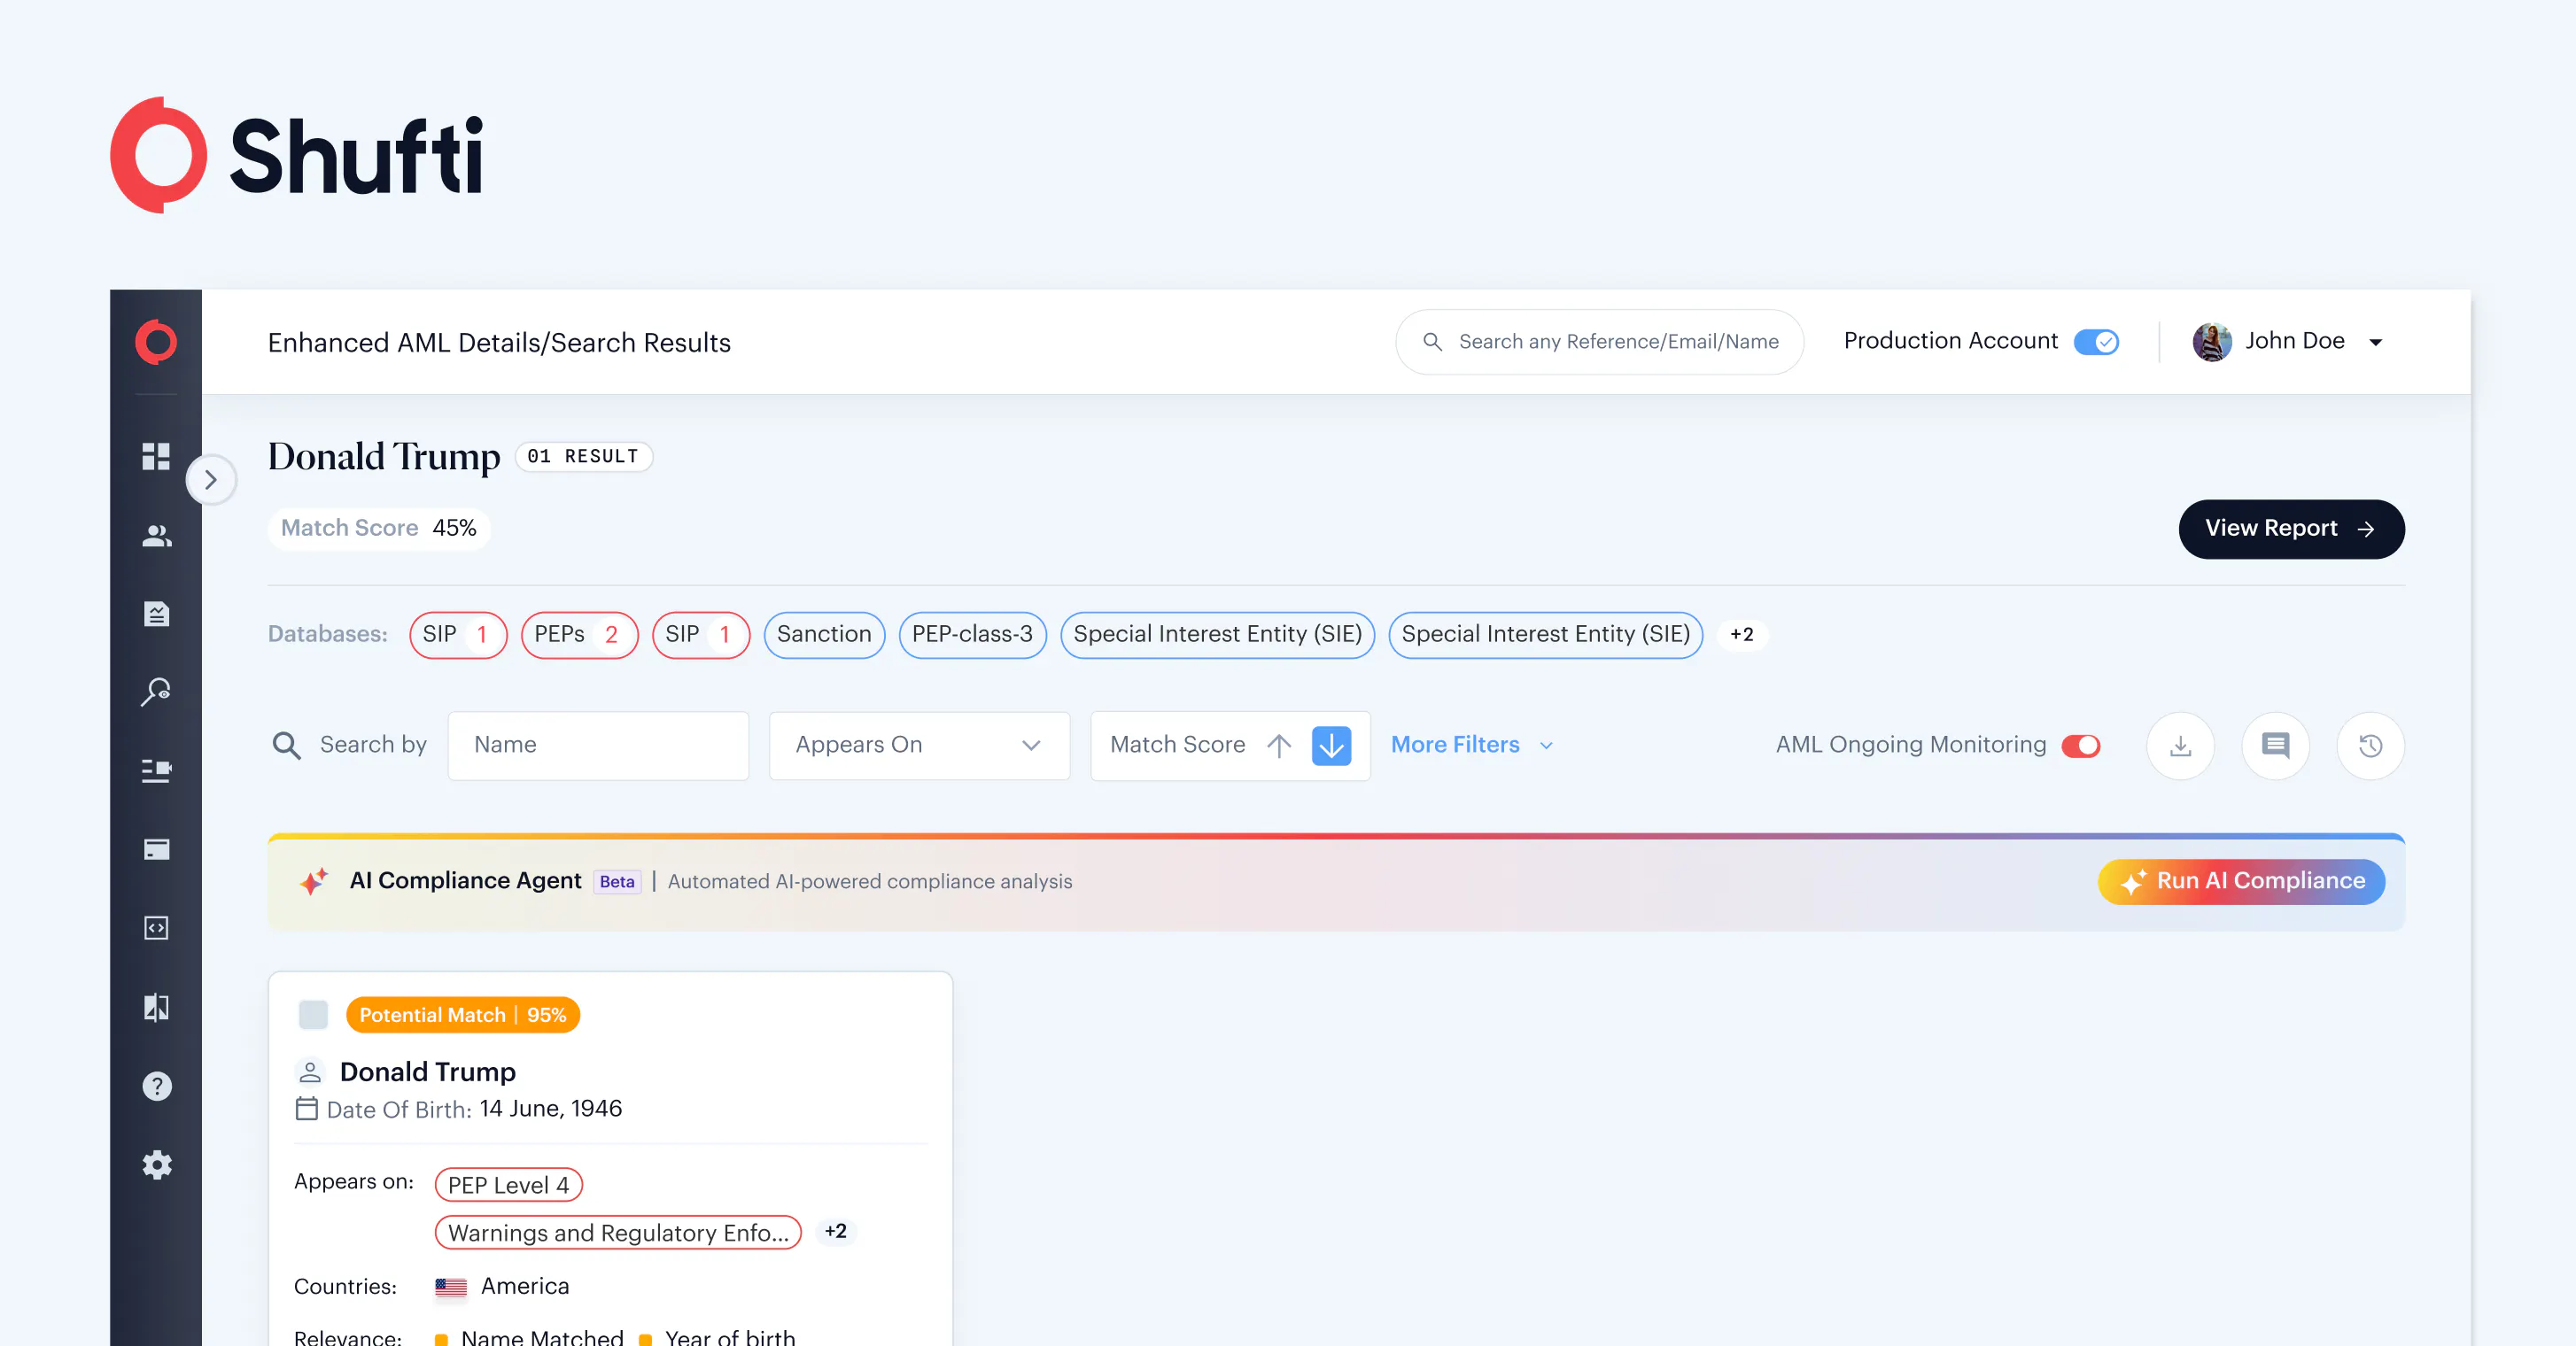This screenshot has width=2576, height=1346.
Task: Open the John Doe account dropdown arrow
Action: pos(2376,343)
